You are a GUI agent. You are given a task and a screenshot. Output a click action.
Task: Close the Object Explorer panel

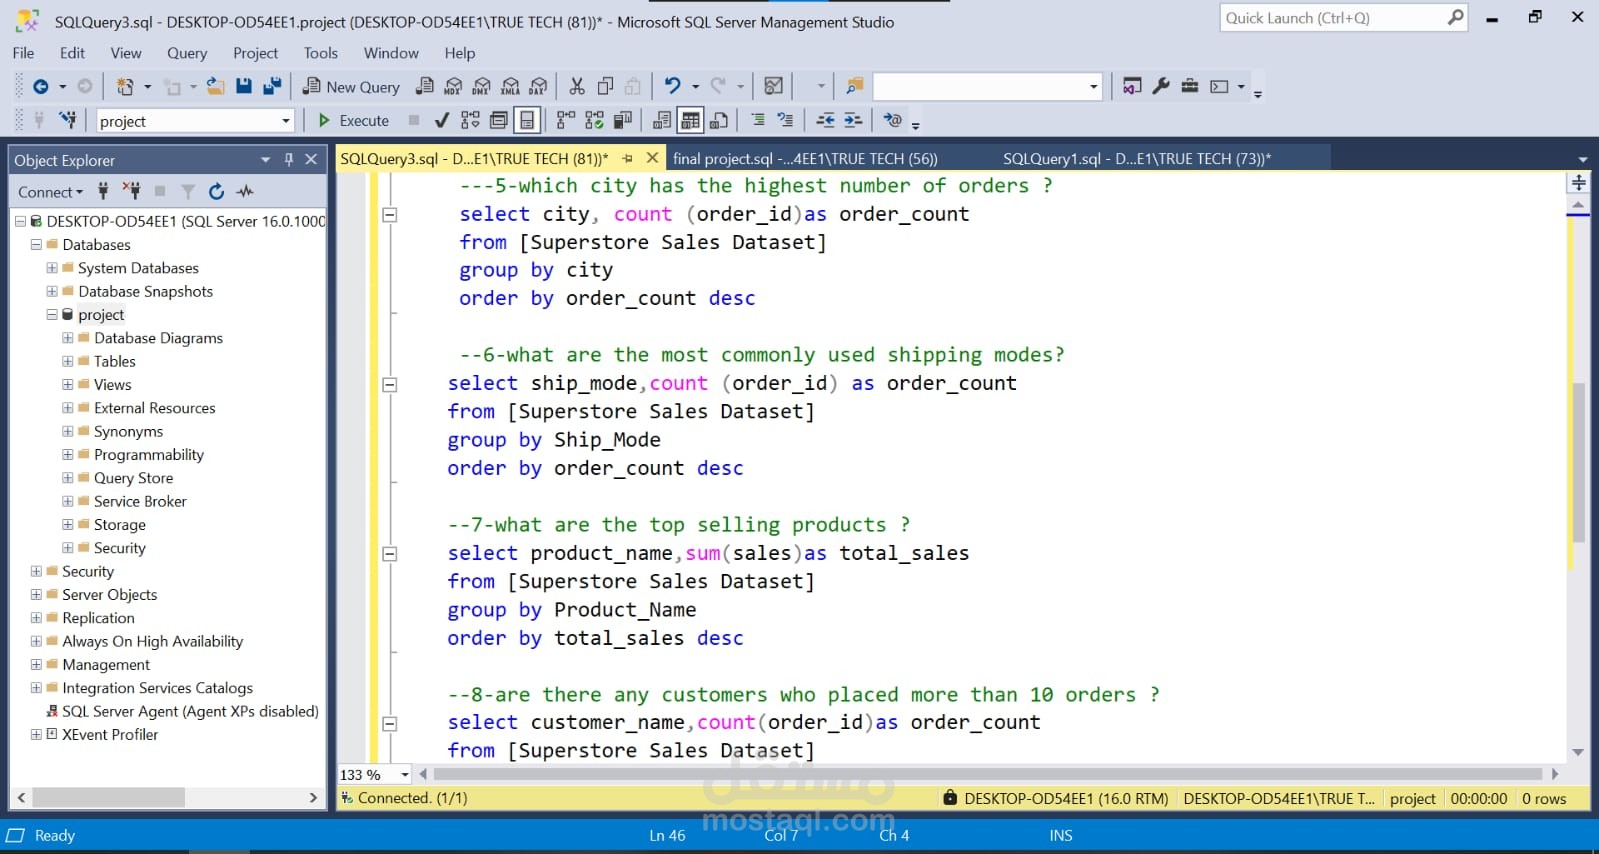311,160
